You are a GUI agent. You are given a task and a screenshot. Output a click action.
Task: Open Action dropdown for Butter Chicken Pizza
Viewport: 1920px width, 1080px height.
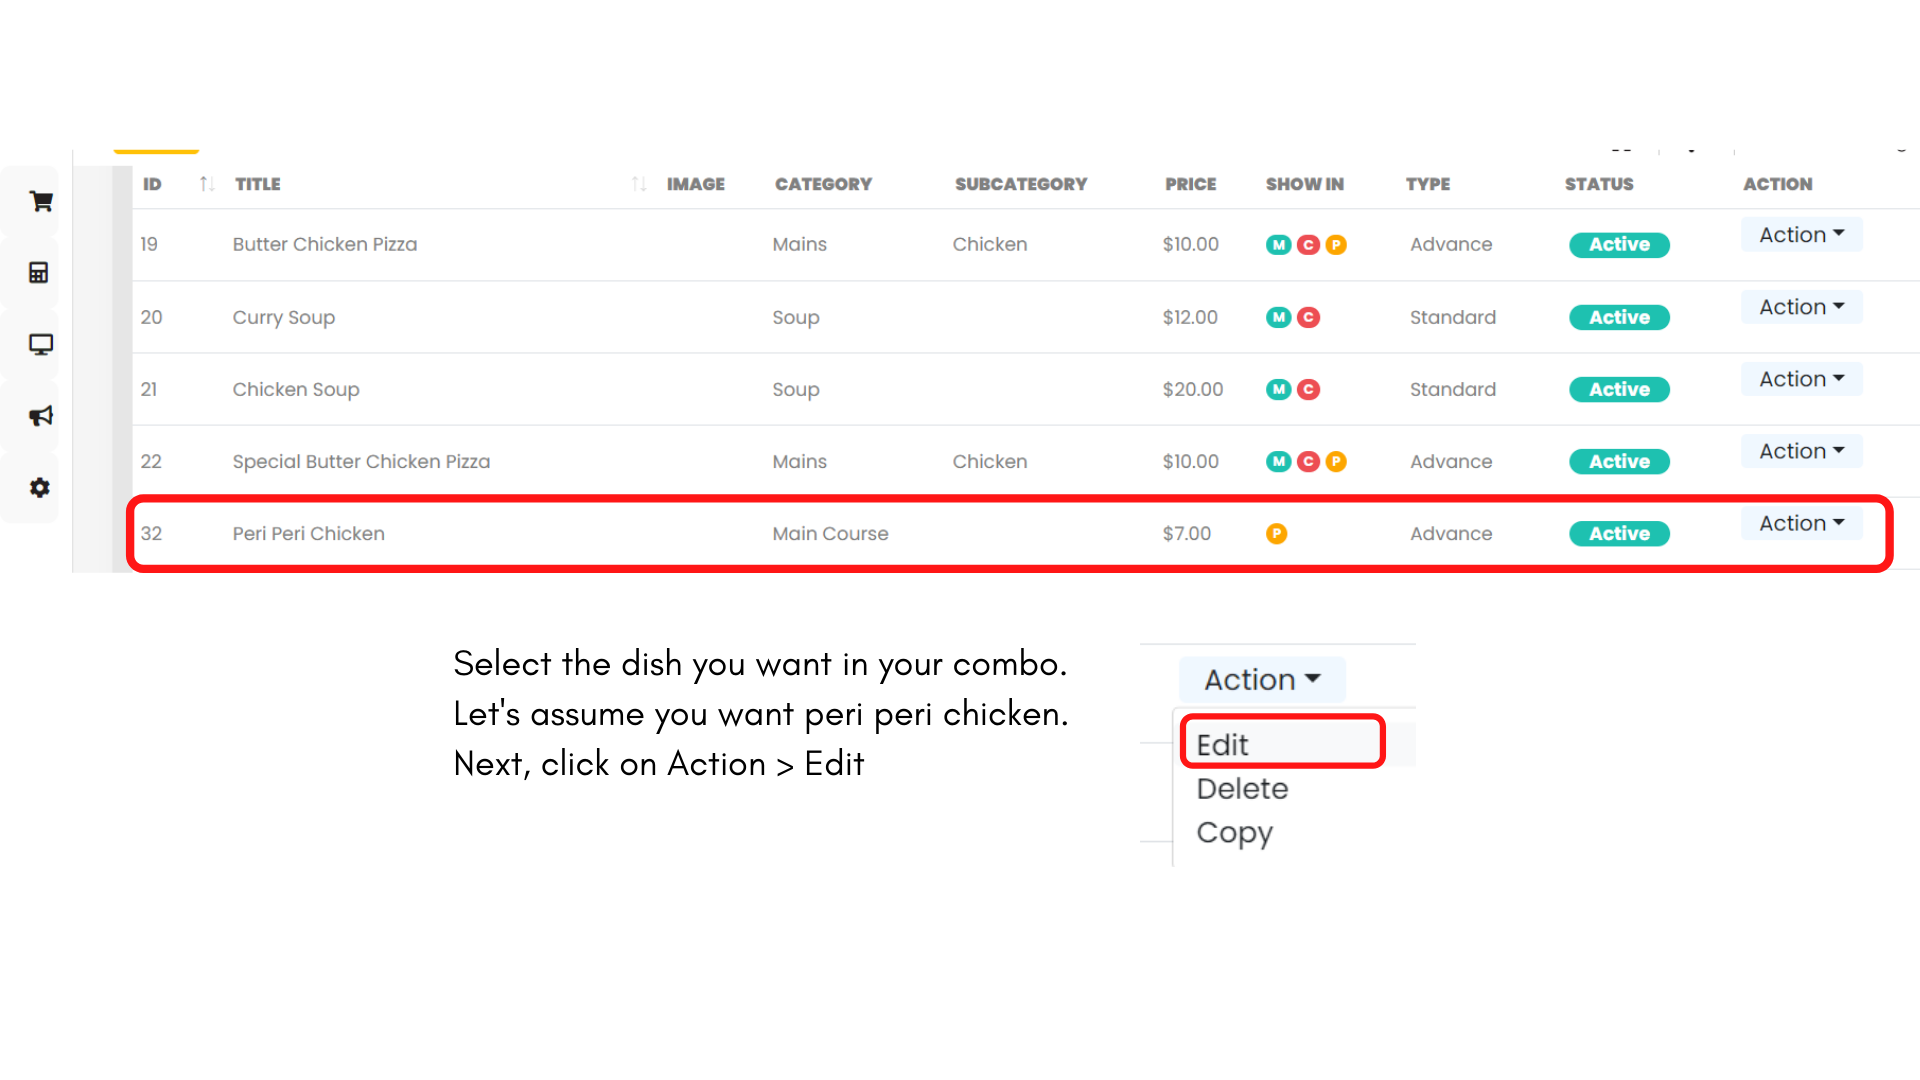click(x=1801, y=235)
